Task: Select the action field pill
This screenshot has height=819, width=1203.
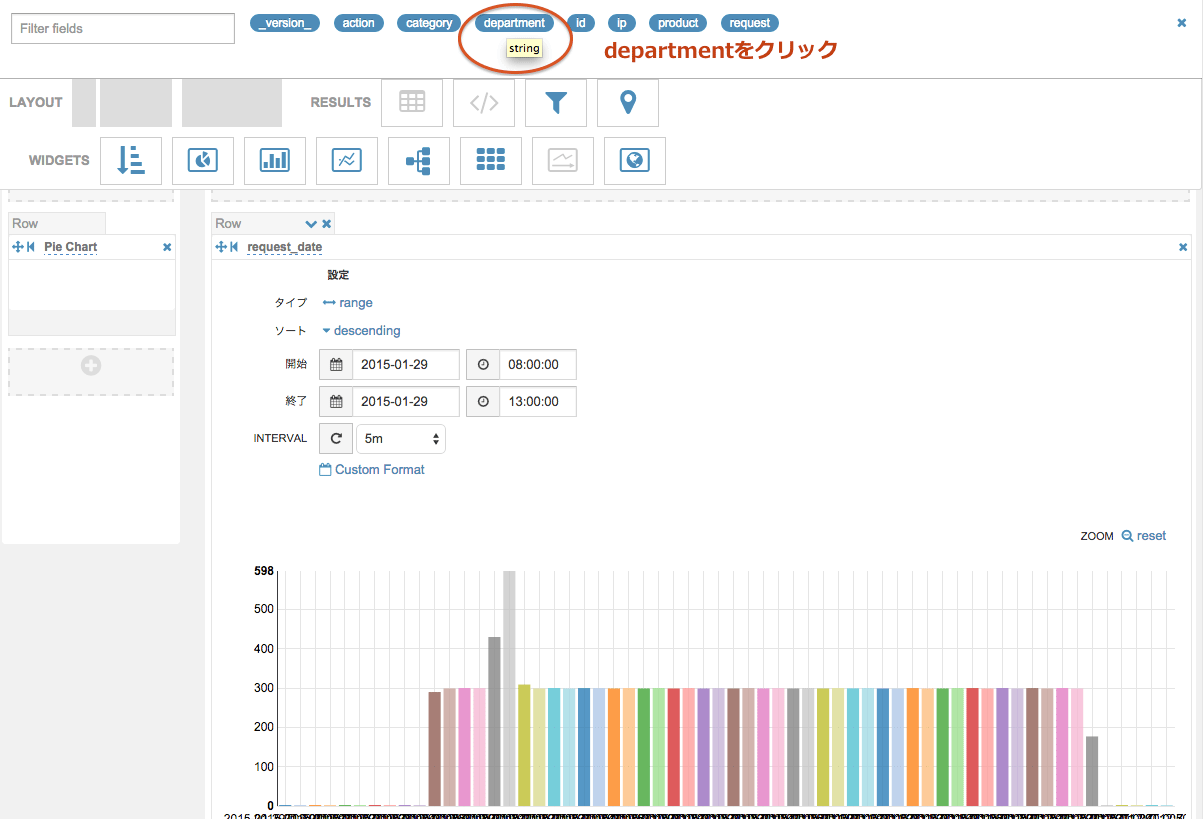Action: [359, 23]
